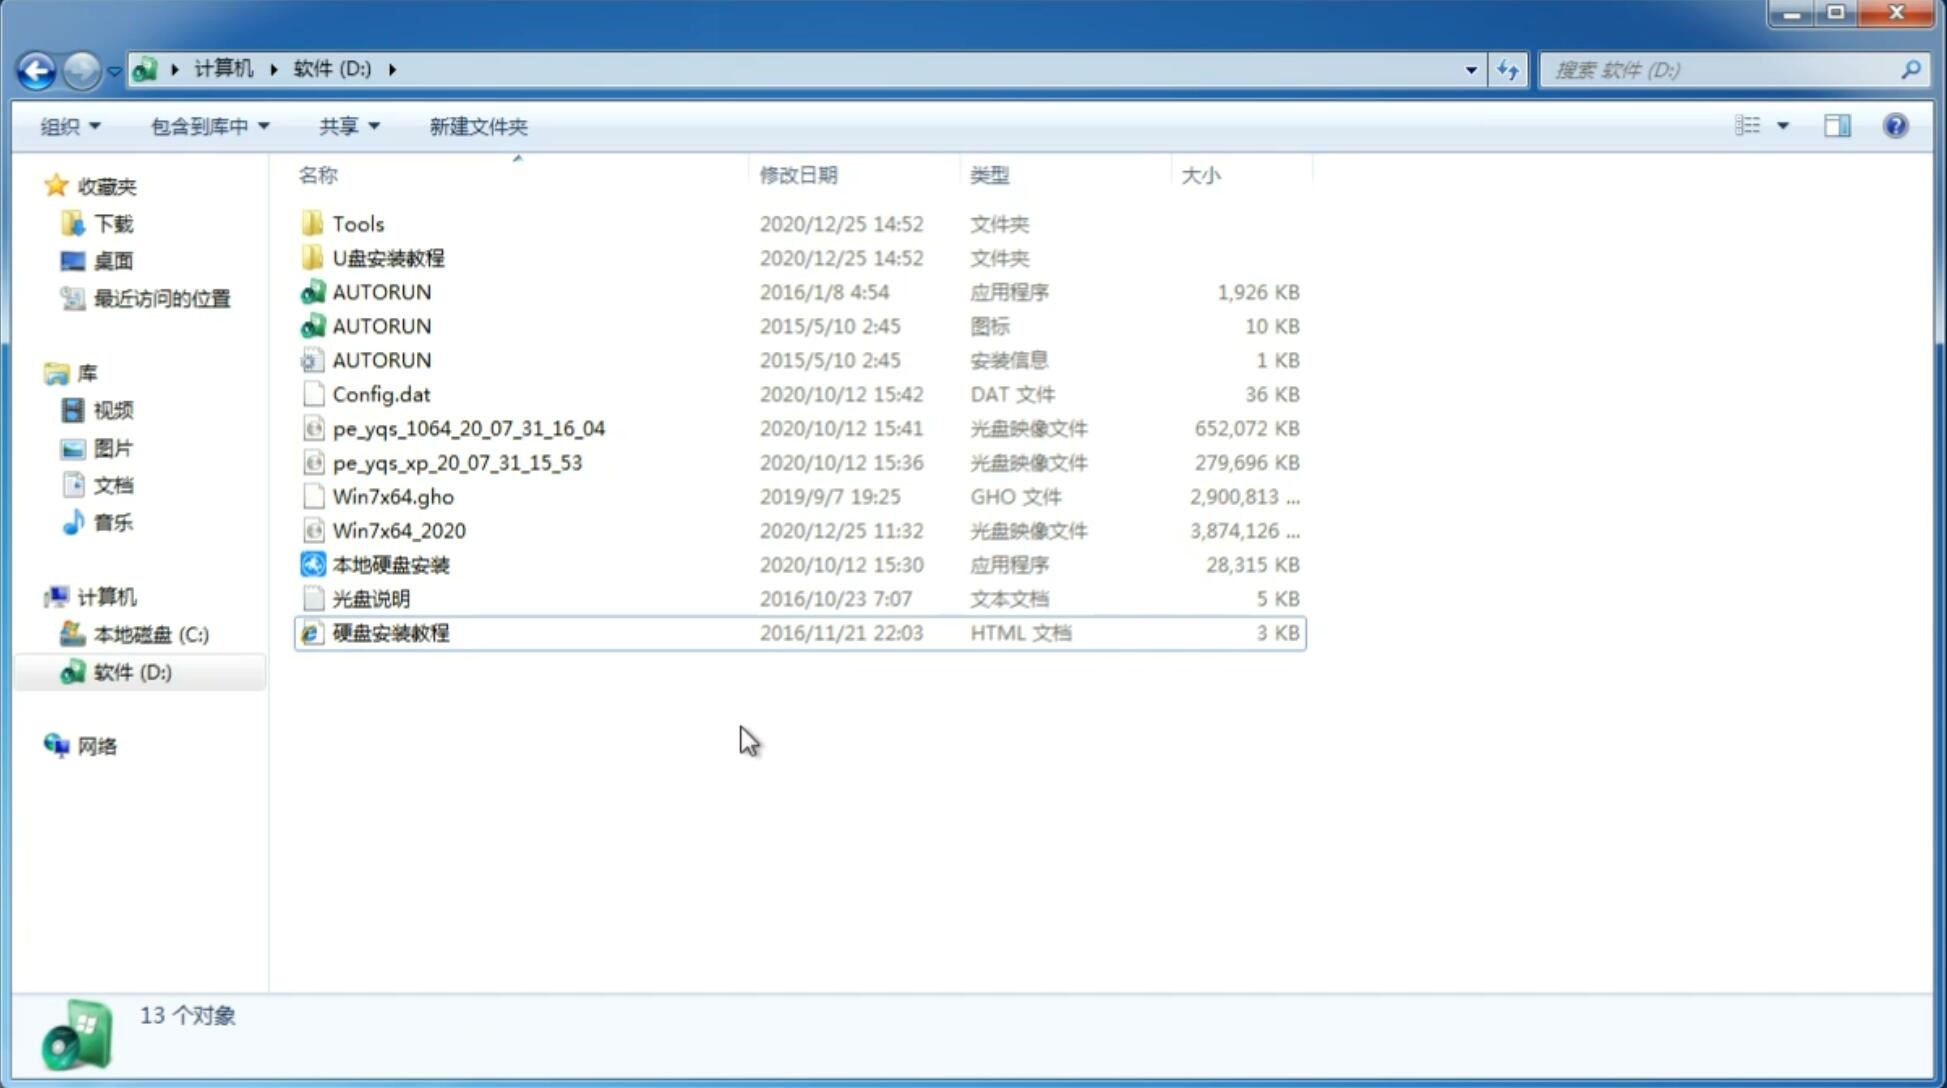The image size is (1947, 1088).
Task: Open pe_yqs_xp disc image file
Action: 457,461
